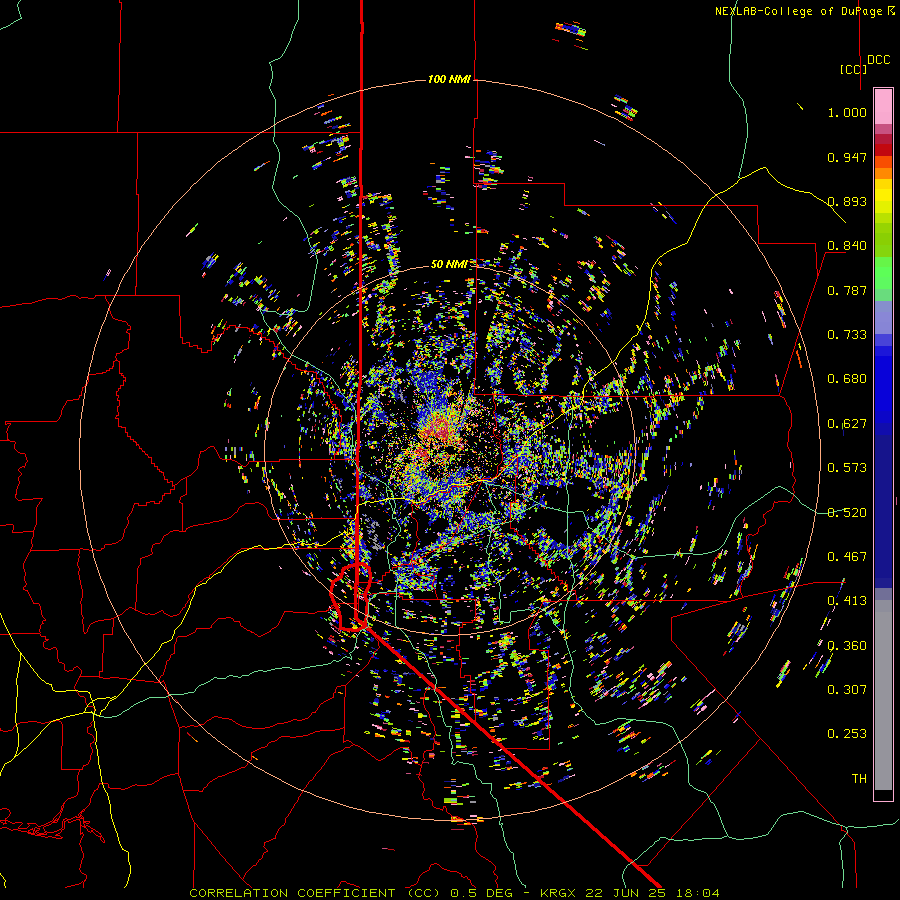Click the 100 NMI range ring label
Viewport: 900px width, 900px height.
pos(449,79)
